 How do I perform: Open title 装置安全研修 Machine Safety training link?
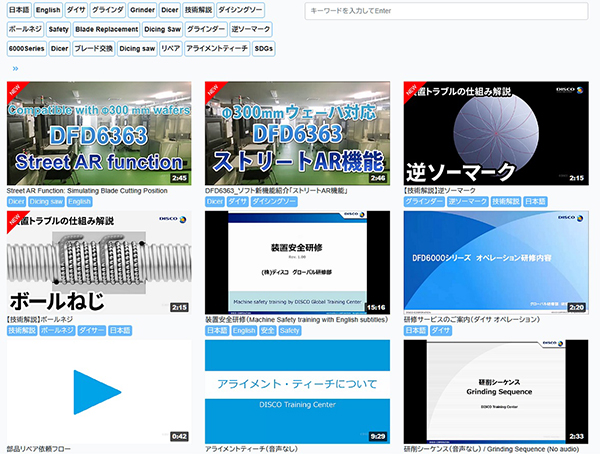click(296, 319)
